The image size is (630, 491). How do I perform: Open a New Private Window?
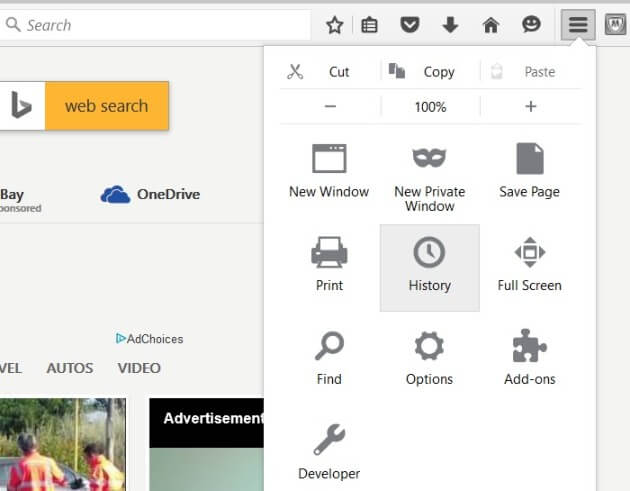point(429,176)
